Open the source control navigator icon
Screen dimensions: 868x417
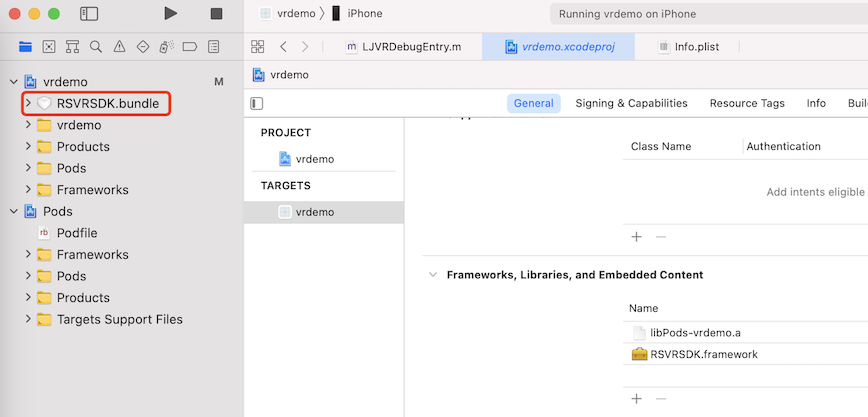[x=49, y=47]
